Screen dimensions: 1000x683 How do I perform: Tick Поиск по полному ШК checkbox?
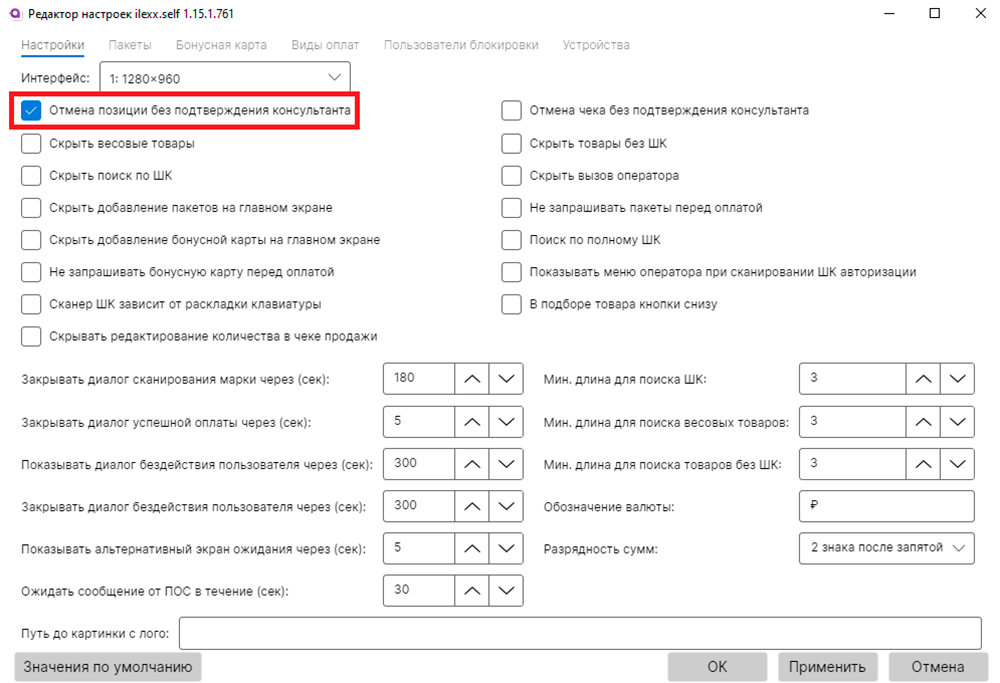coord(512,240)
